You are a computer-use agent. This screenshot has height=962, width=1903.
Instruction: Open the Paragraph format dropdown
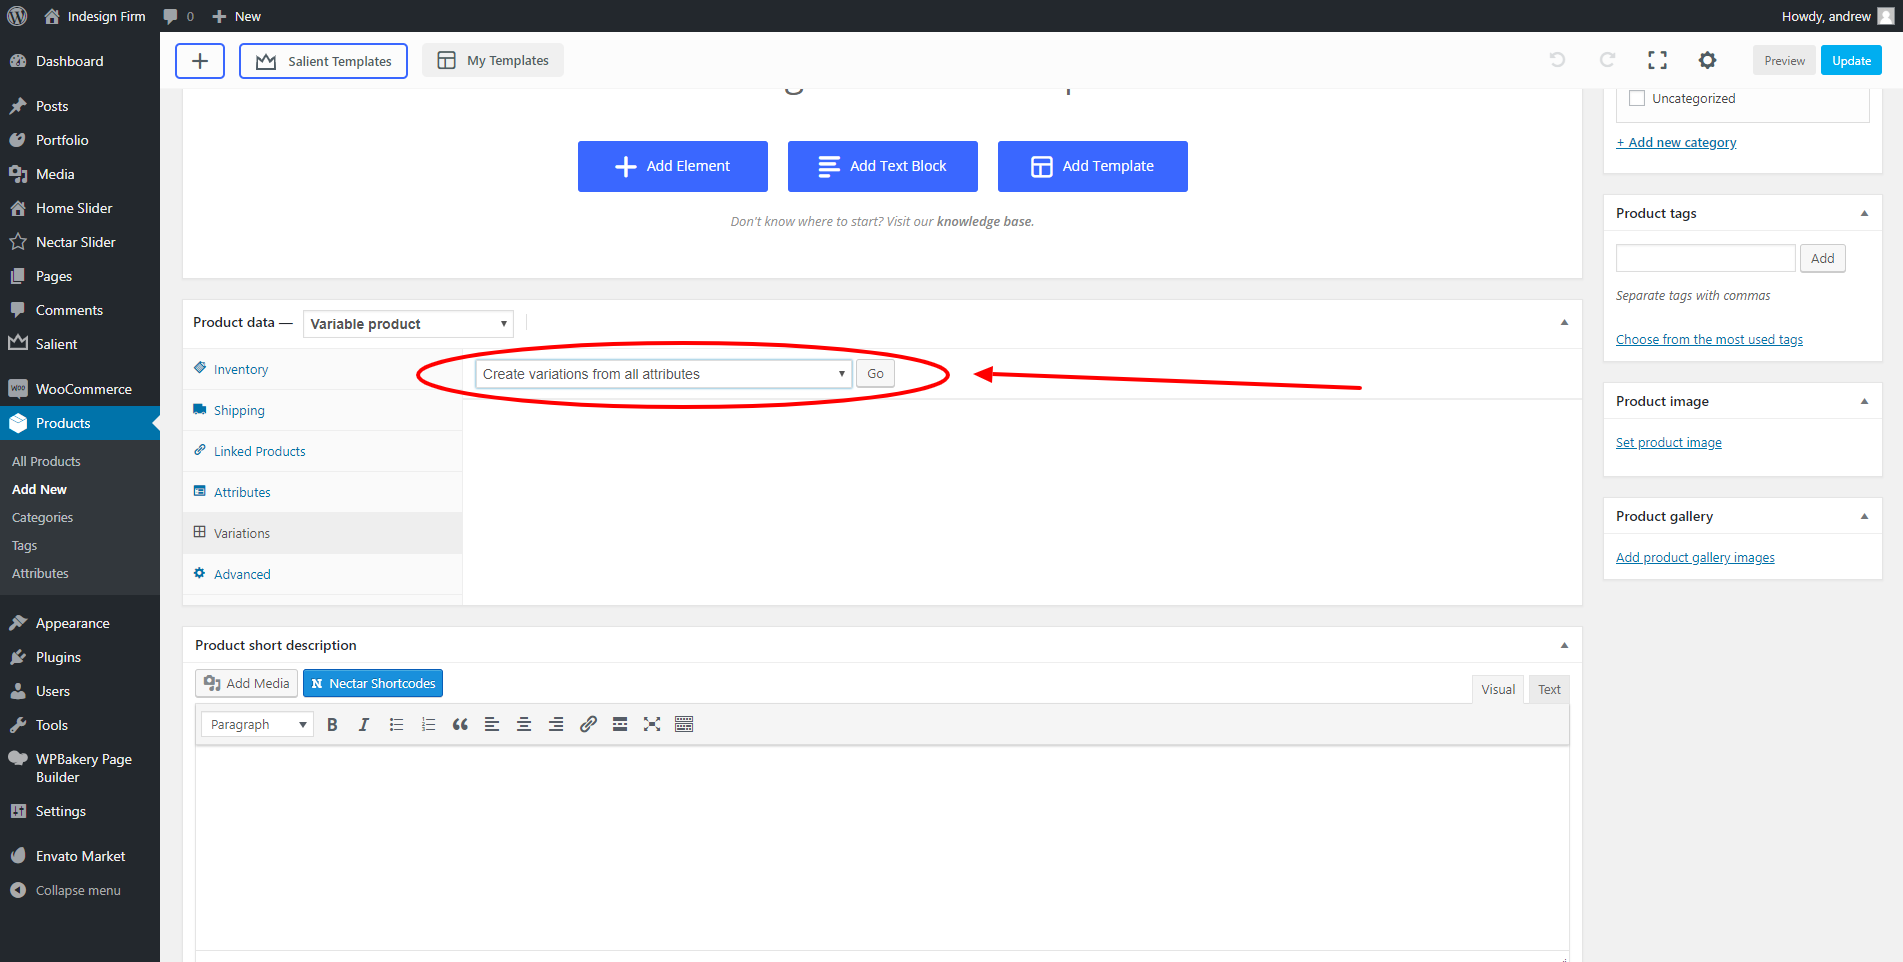[x=257, y=725]
